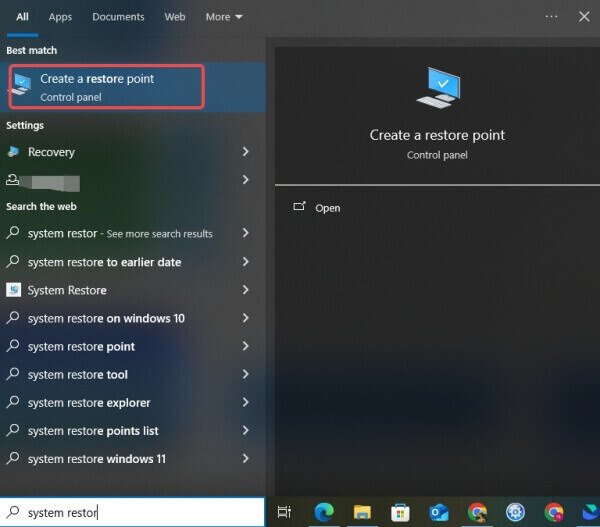This screenshot has width=600, height=527.
Task: Open the More filter dropdown
Action: point(224,17)
